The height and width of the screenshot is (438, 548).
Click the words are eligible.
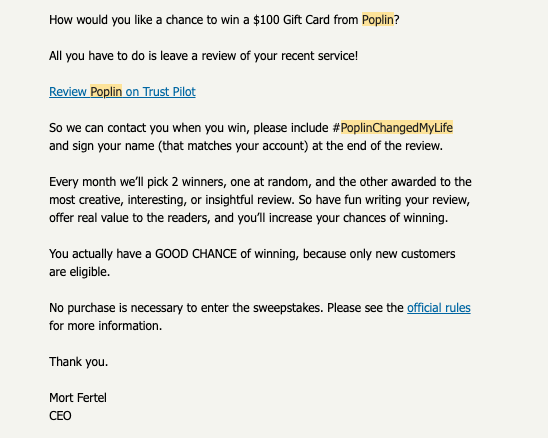click(x=79, y=272)
